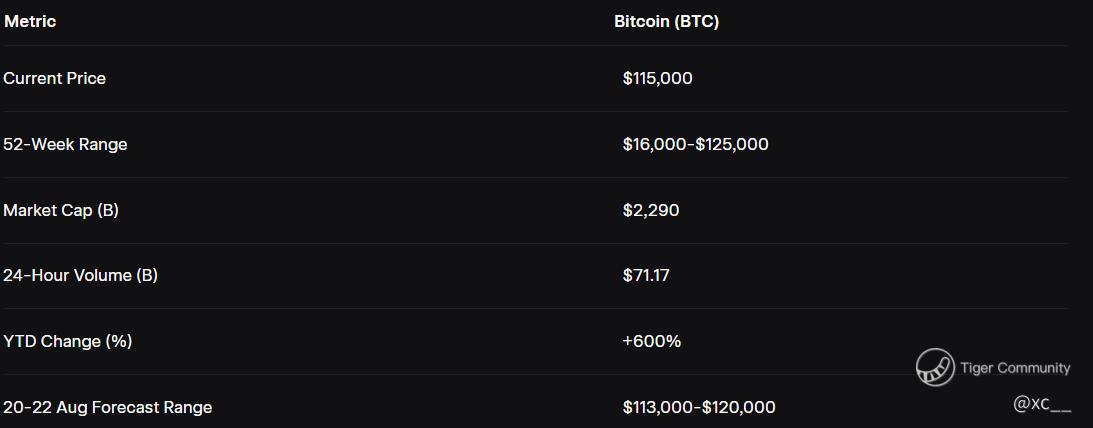Click empty area right of +600%
The image size is (1093, 428).
[x=800, y=341]
